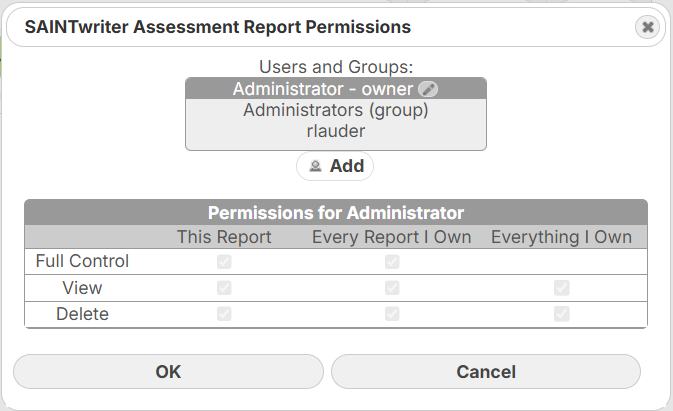673x411 pixels.
Task: Select the rlauder user entry
Action: coord(336,131)
